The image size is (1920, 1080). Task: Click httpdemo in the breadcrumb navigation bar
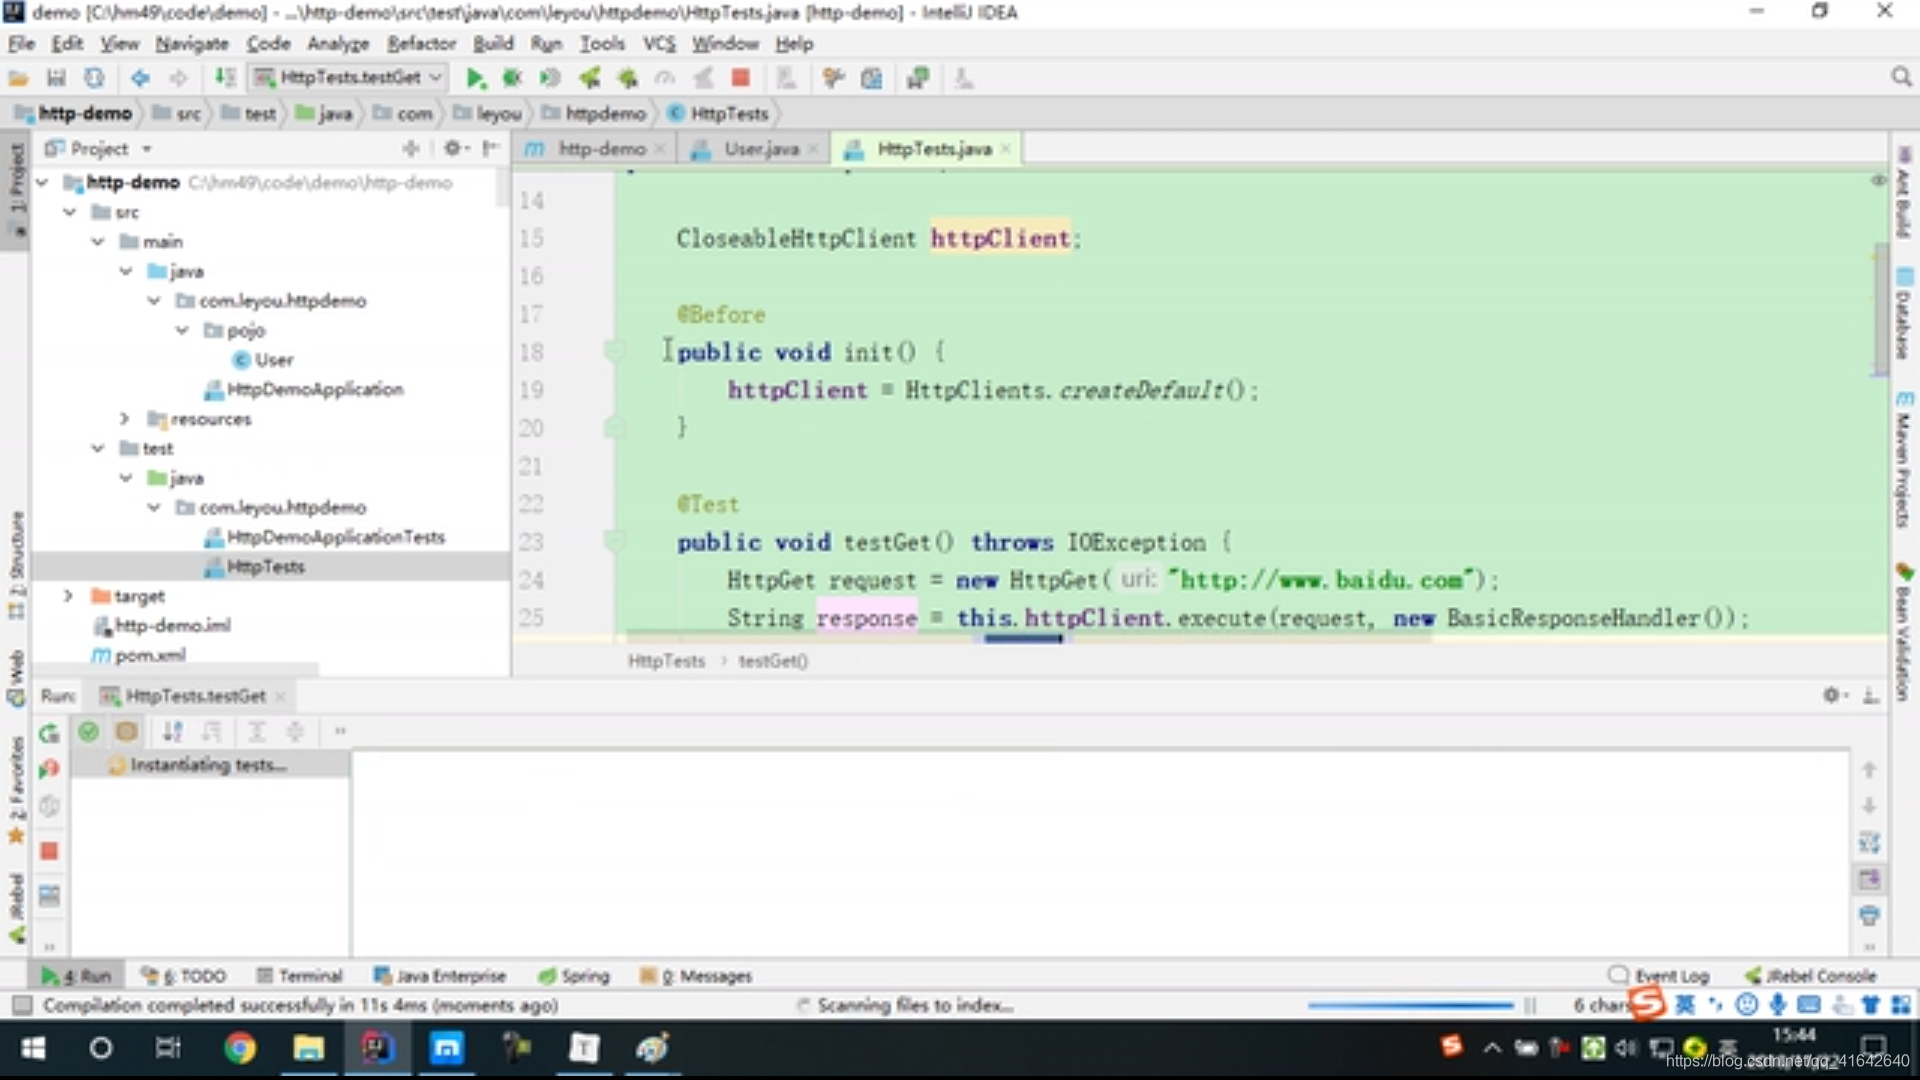pyautogui.click(x=594, y=114)
